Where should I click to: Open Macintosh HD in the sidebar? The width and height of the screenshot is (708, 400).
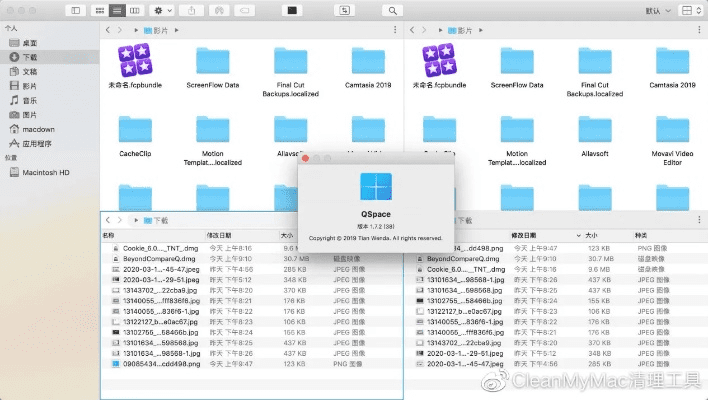(x=44, y=172)
